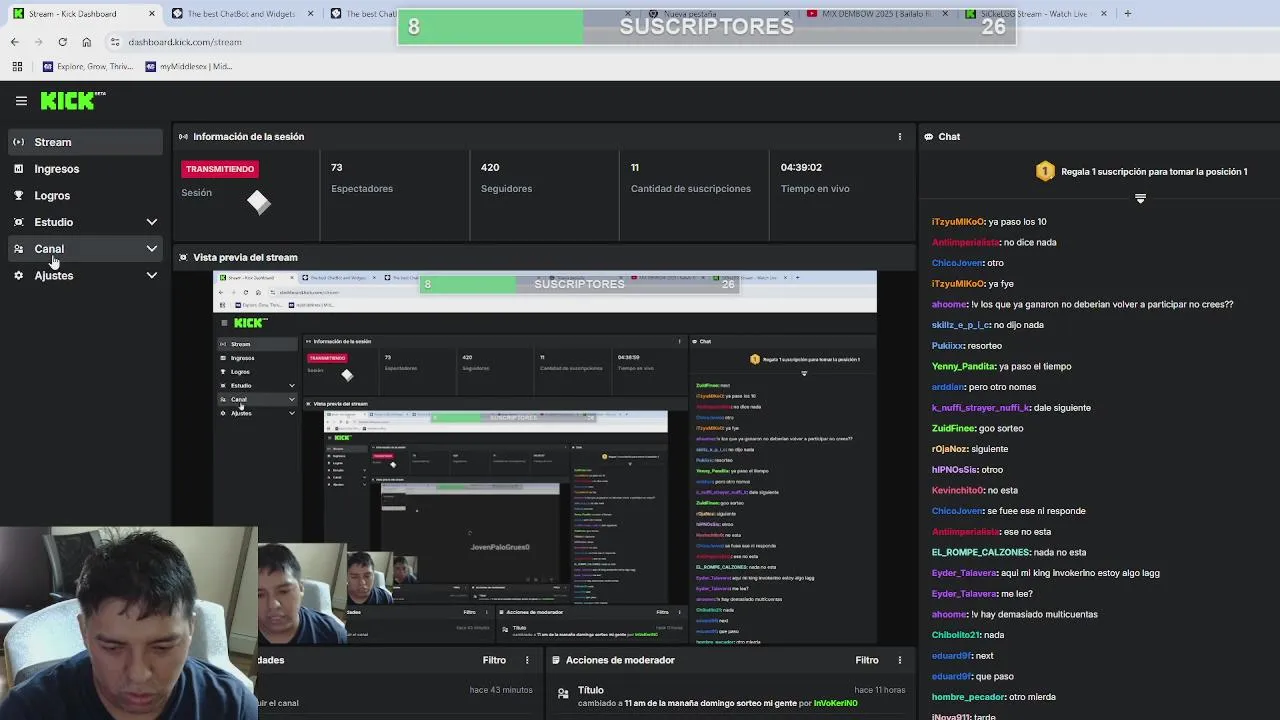Go forward in the browser
Viewport: 1280px width, 720px height.
38,42
